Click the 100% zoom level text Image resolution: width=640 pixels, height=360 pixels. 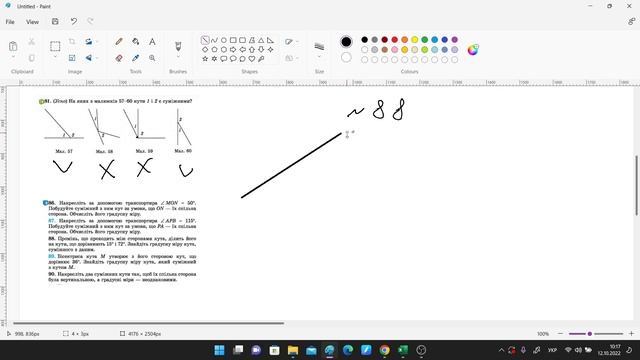543,334
